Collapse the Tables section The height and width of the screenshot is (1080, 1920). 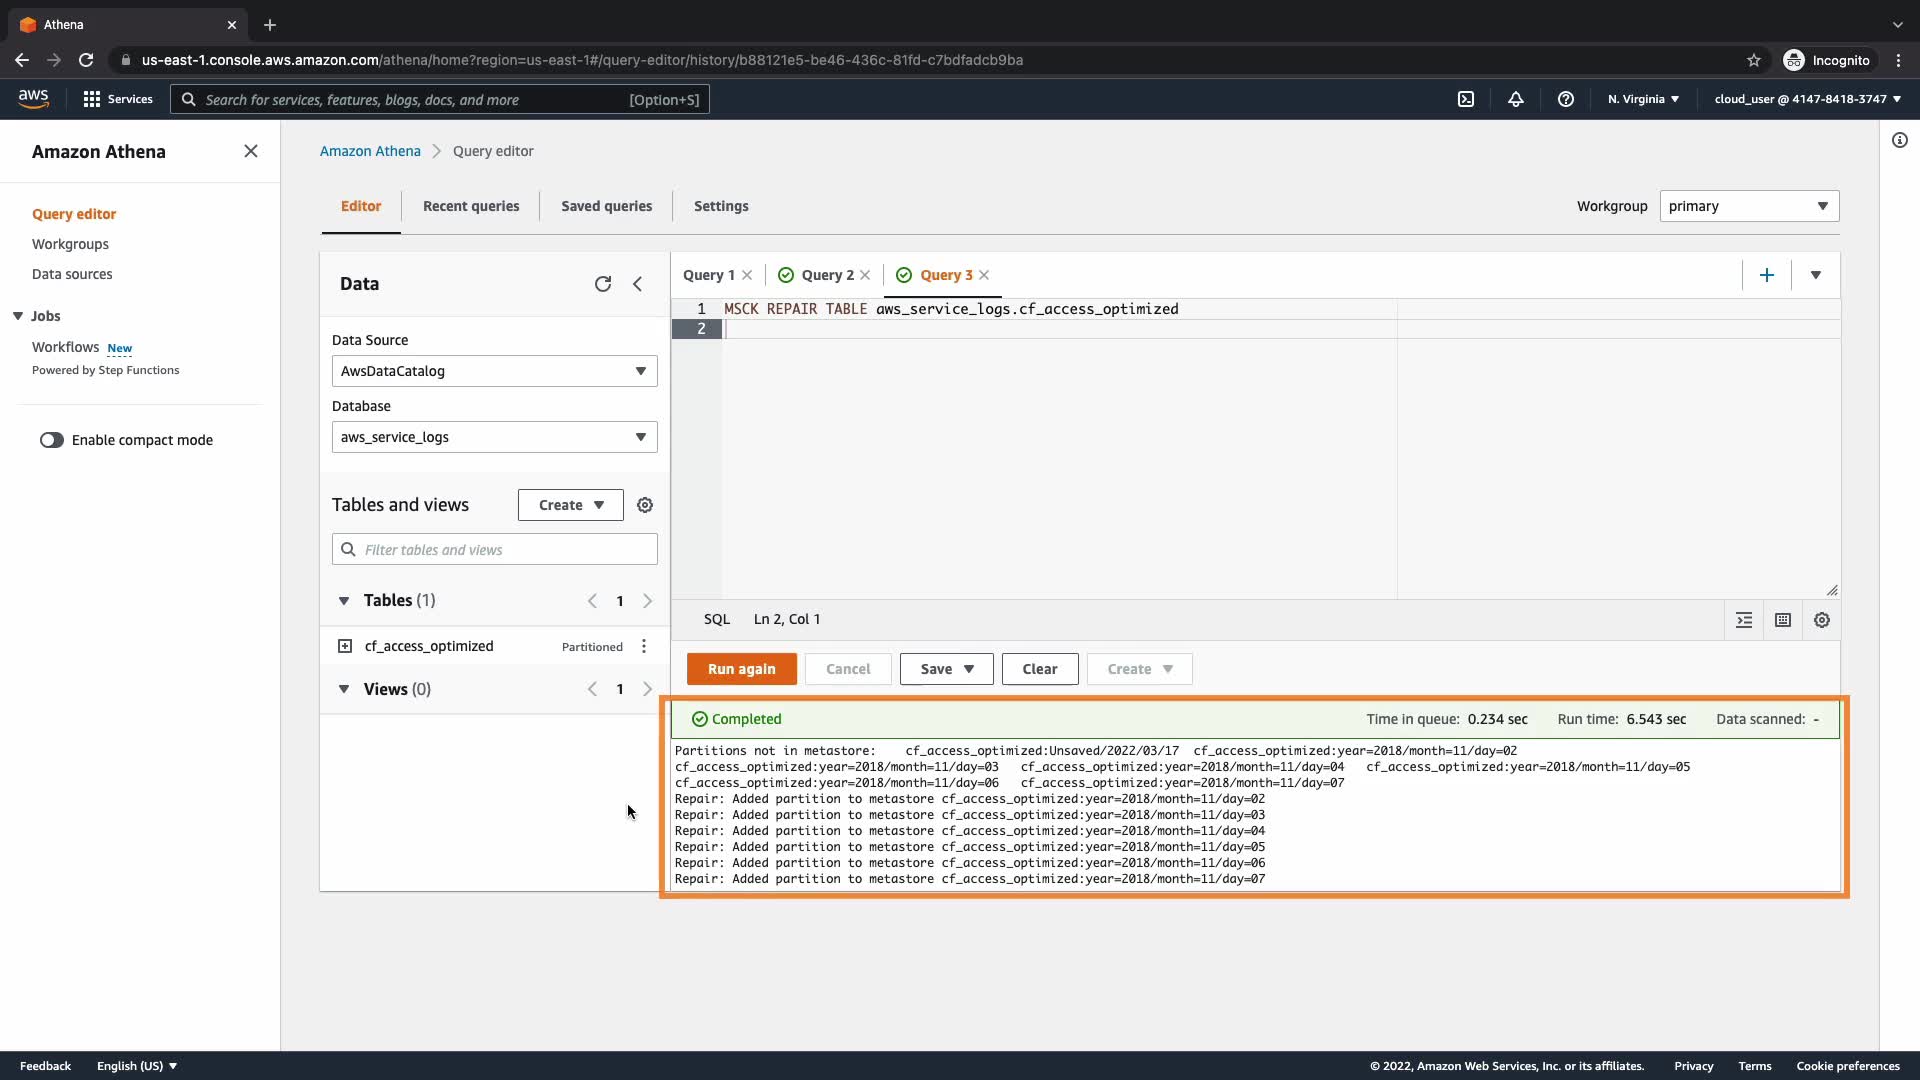(344, 601)
